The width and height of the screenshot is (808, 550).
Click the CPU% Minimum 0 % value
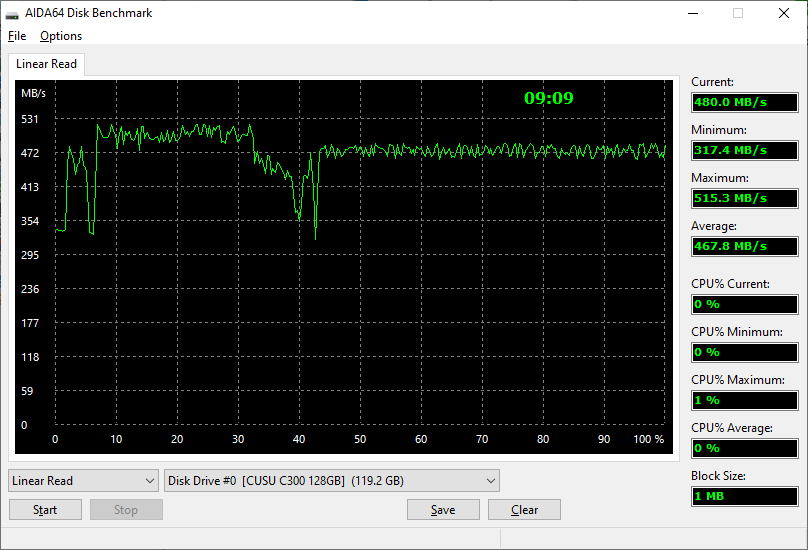(745, 352)
